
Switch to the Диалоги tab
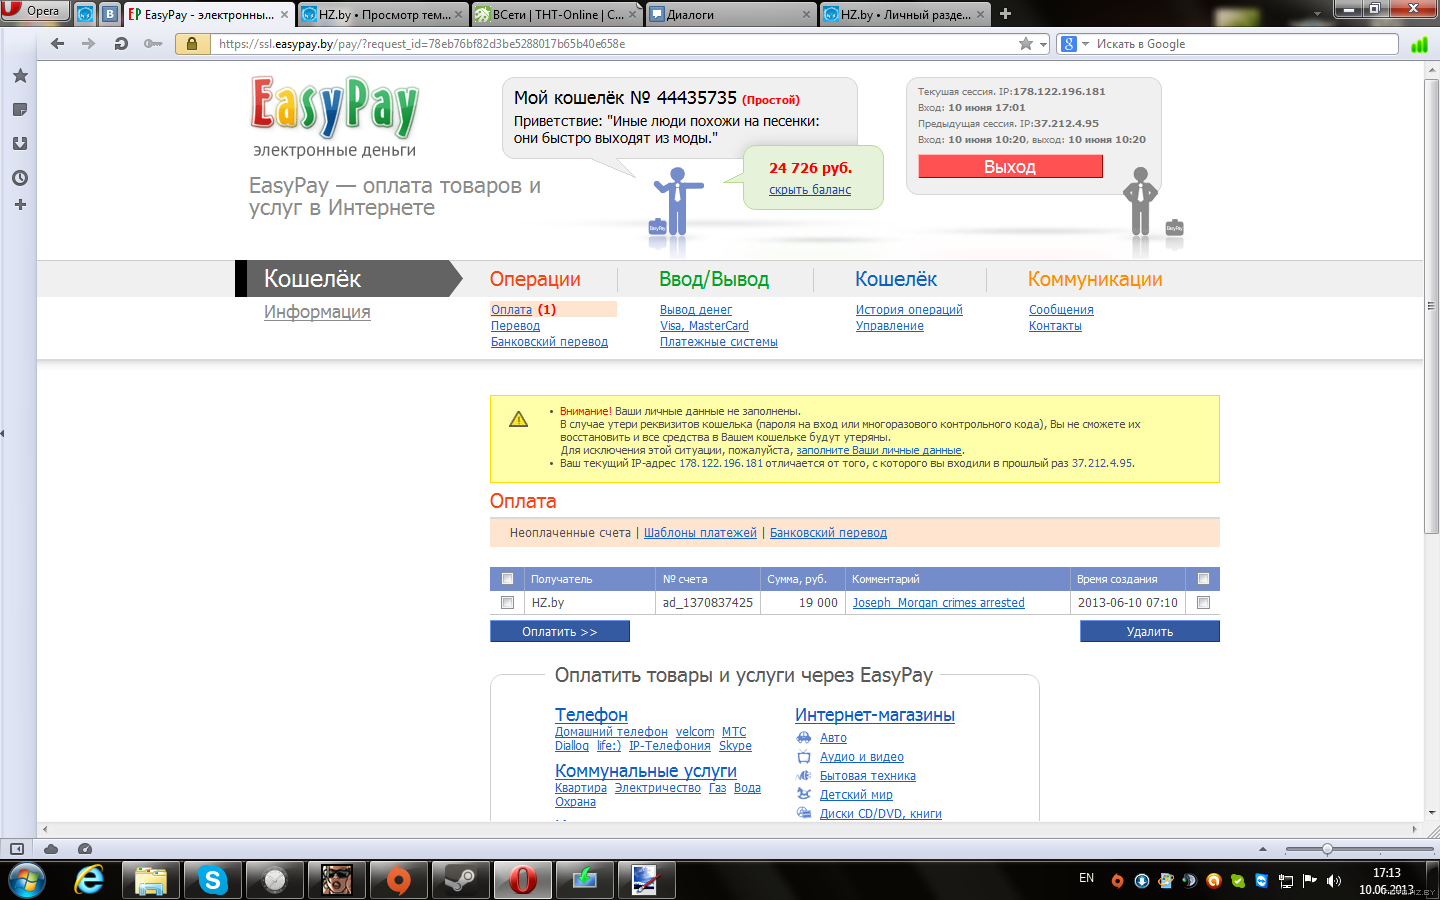(730, 14)
